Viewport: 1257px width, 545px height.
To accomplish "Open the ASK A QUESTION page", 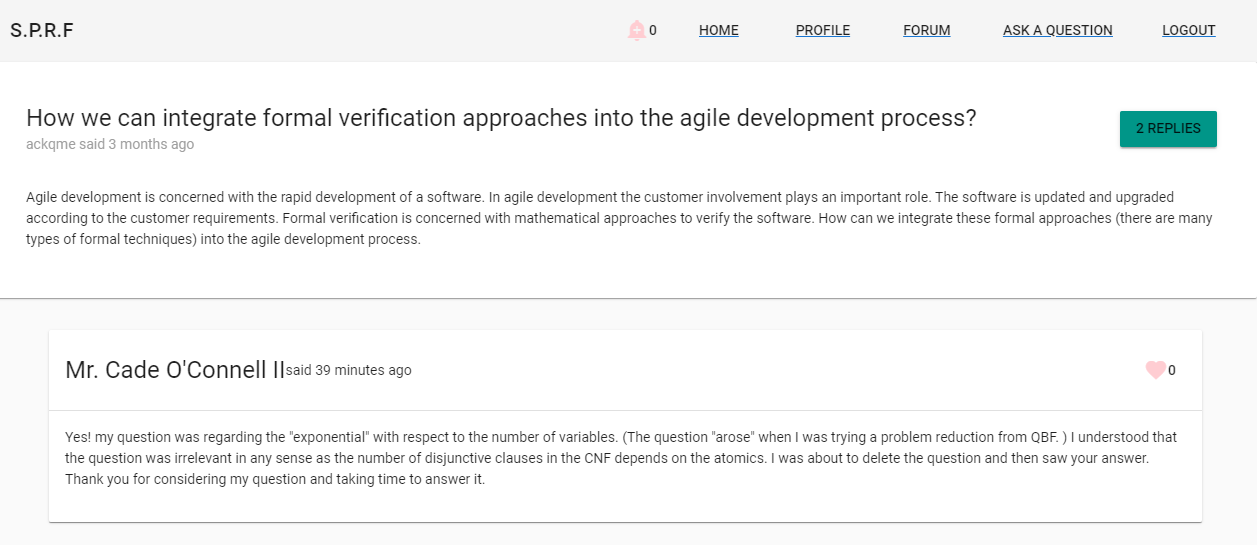I will (x=1057, y=31).
